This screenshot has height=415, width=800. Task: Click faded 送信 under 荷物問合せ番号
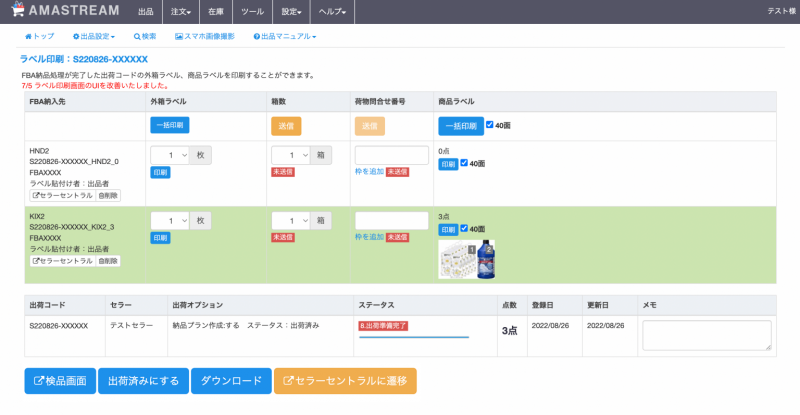(369, 126)
